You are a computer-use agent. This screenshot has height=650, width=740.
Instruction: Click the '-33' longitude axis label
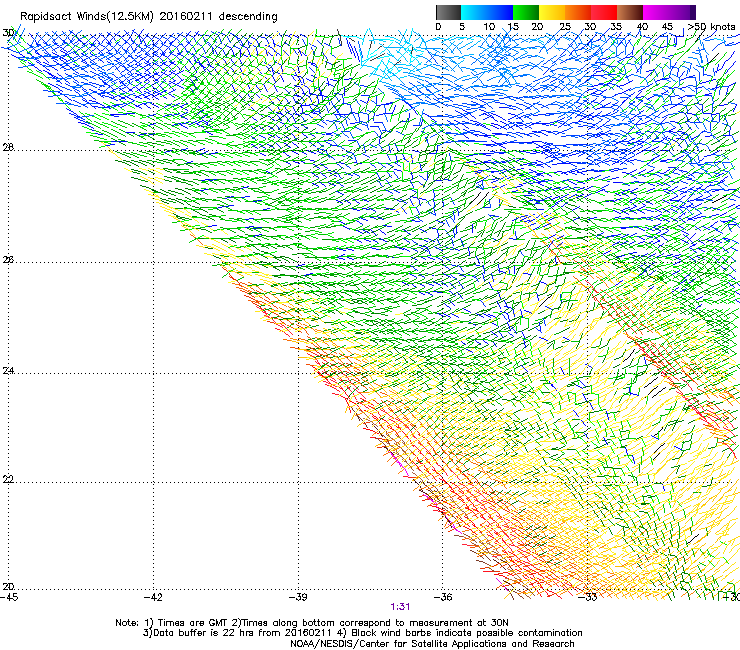(588, 597)
